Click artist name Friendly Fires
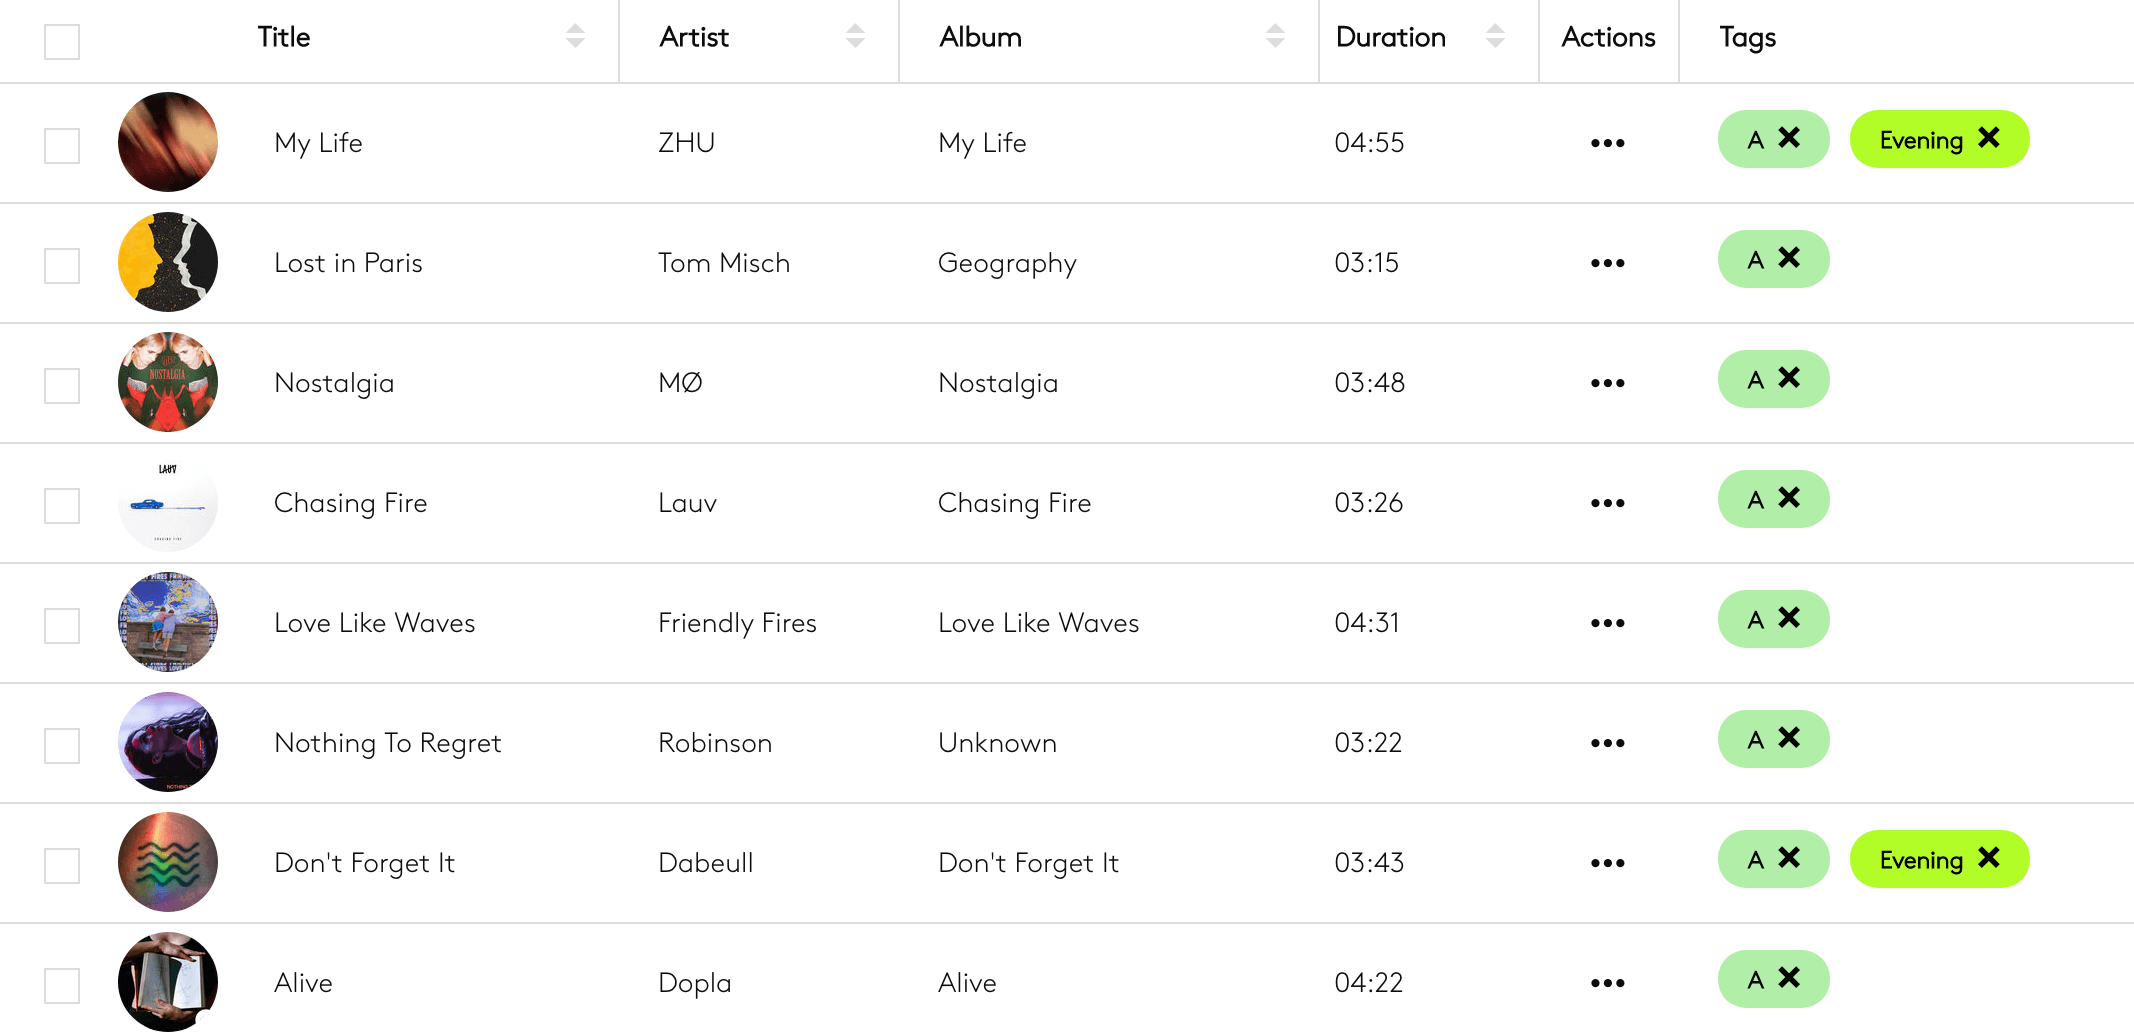The width and height of the screenshot is (2134, 1036). [737, 623]
